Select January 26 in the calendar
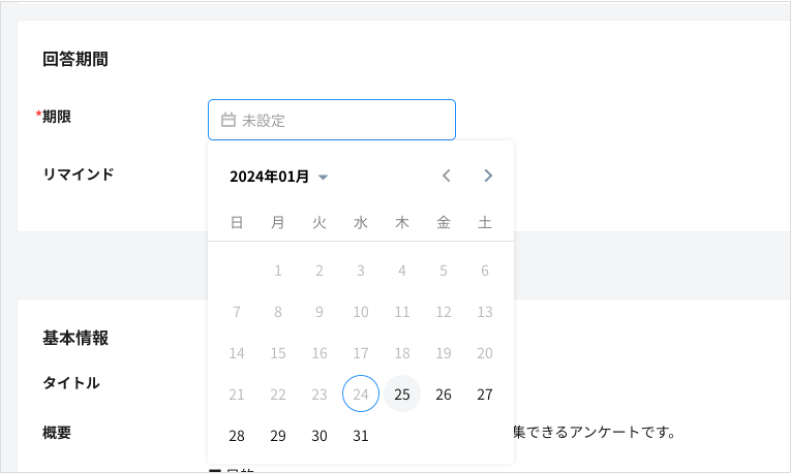Viewport: 792px width, 474px height. pyautogui.click(x=443, y=394)
